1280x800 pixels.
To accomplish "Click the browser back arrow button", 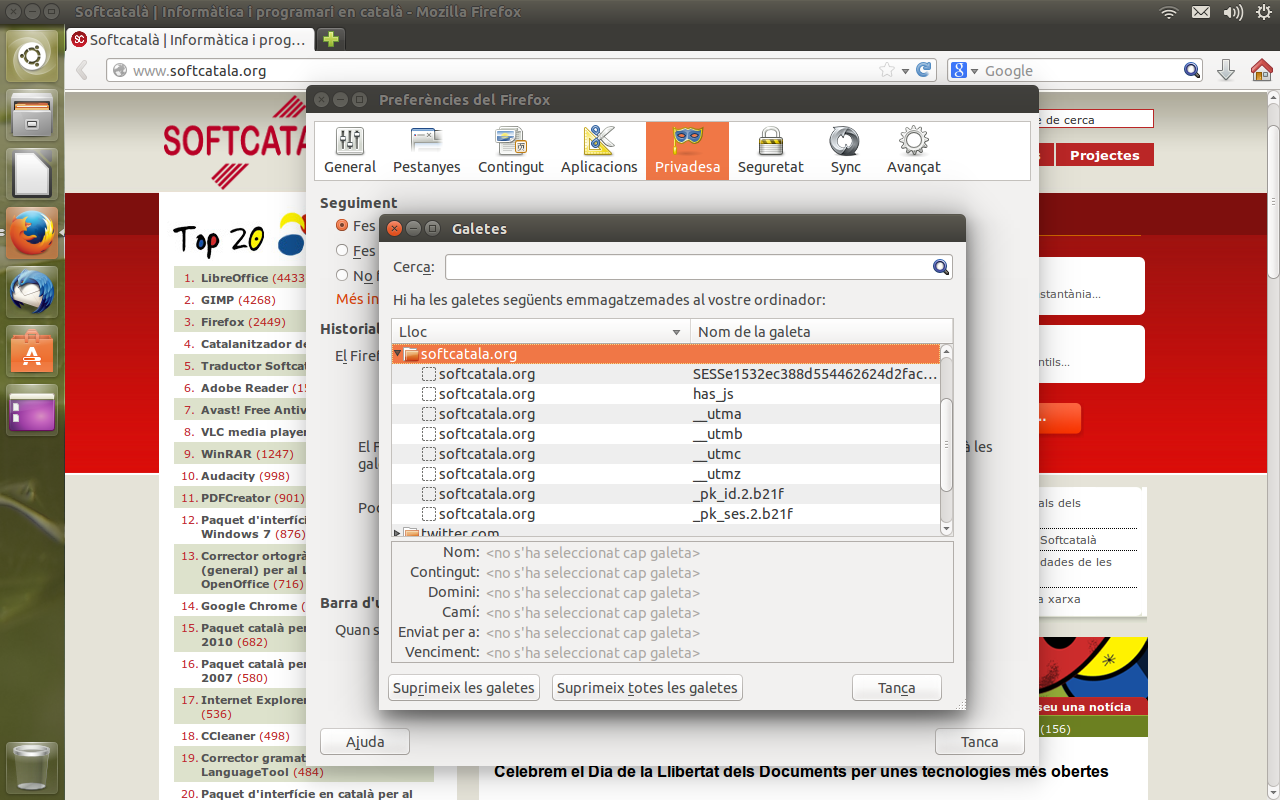I will pyautogui.click(x=84, y=70).
